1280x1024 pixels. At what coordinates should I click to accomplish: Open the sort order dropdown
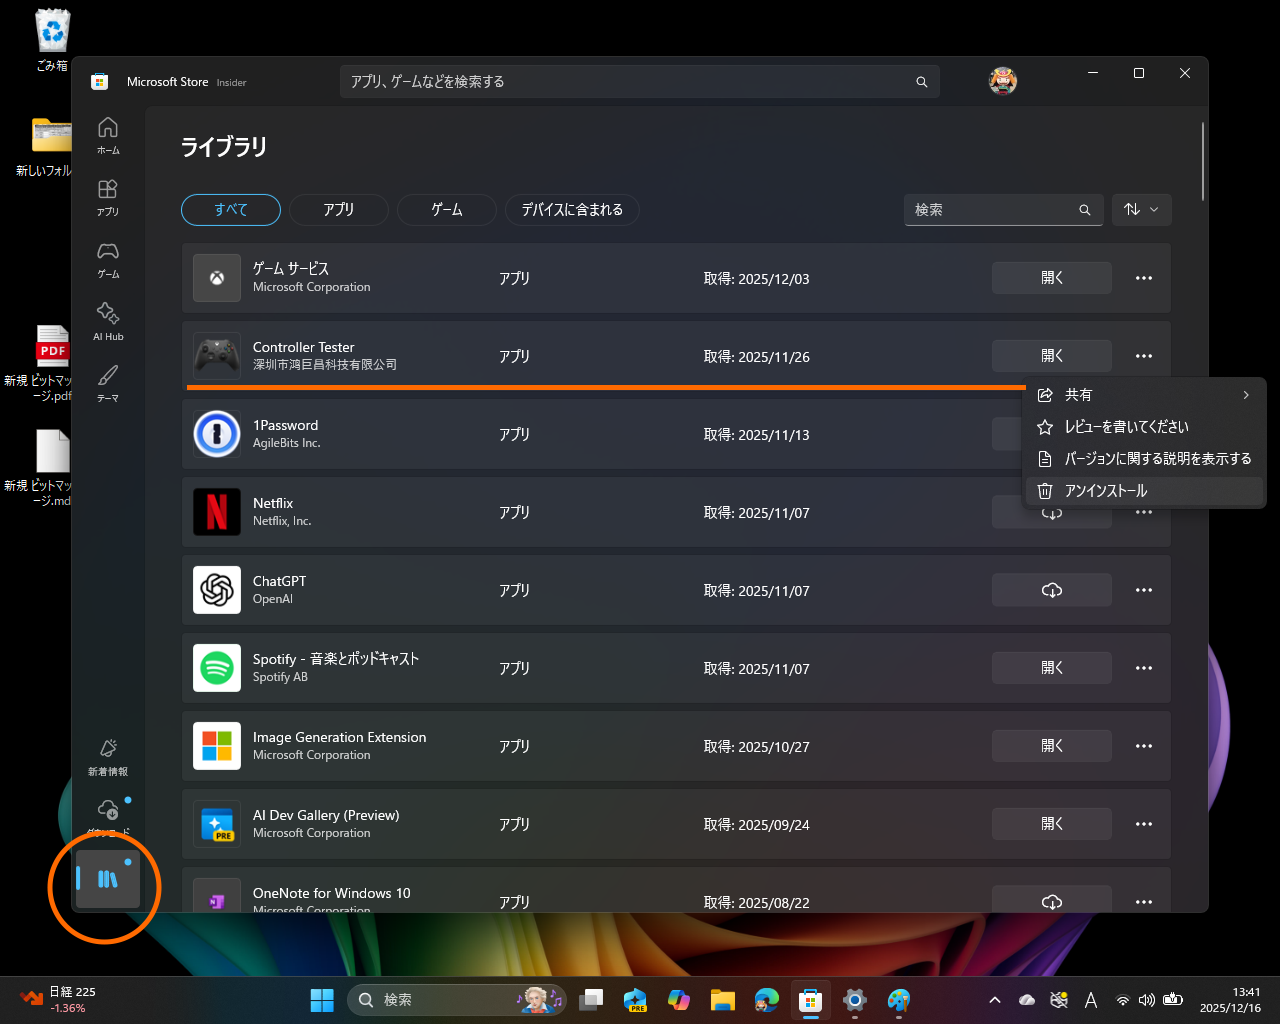click(x=1141, y=210)
